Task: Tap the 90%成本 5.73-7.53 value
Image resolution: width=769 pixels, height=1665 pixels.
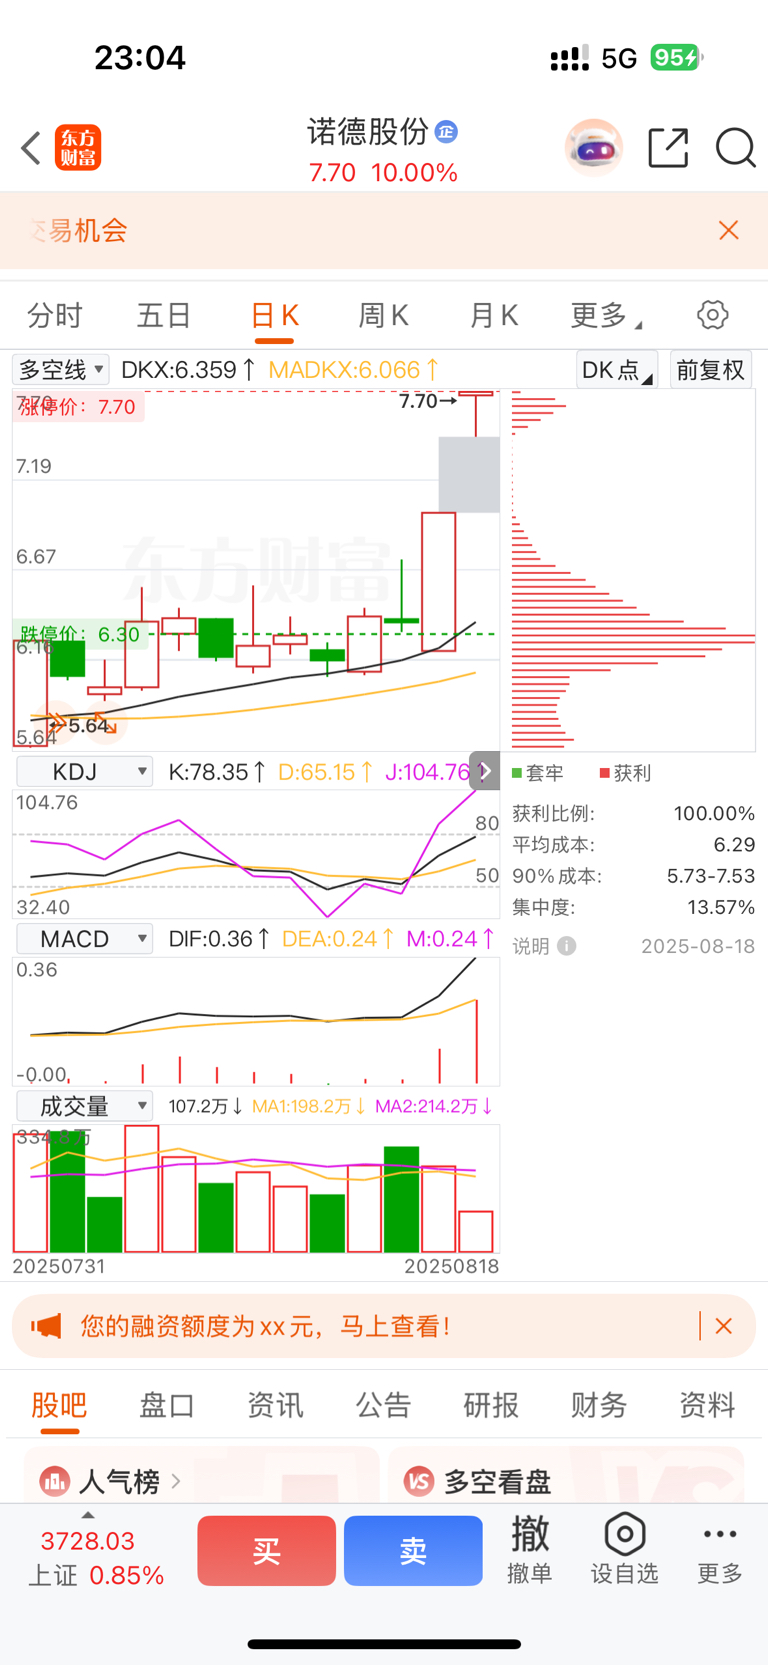Action: 711,876
